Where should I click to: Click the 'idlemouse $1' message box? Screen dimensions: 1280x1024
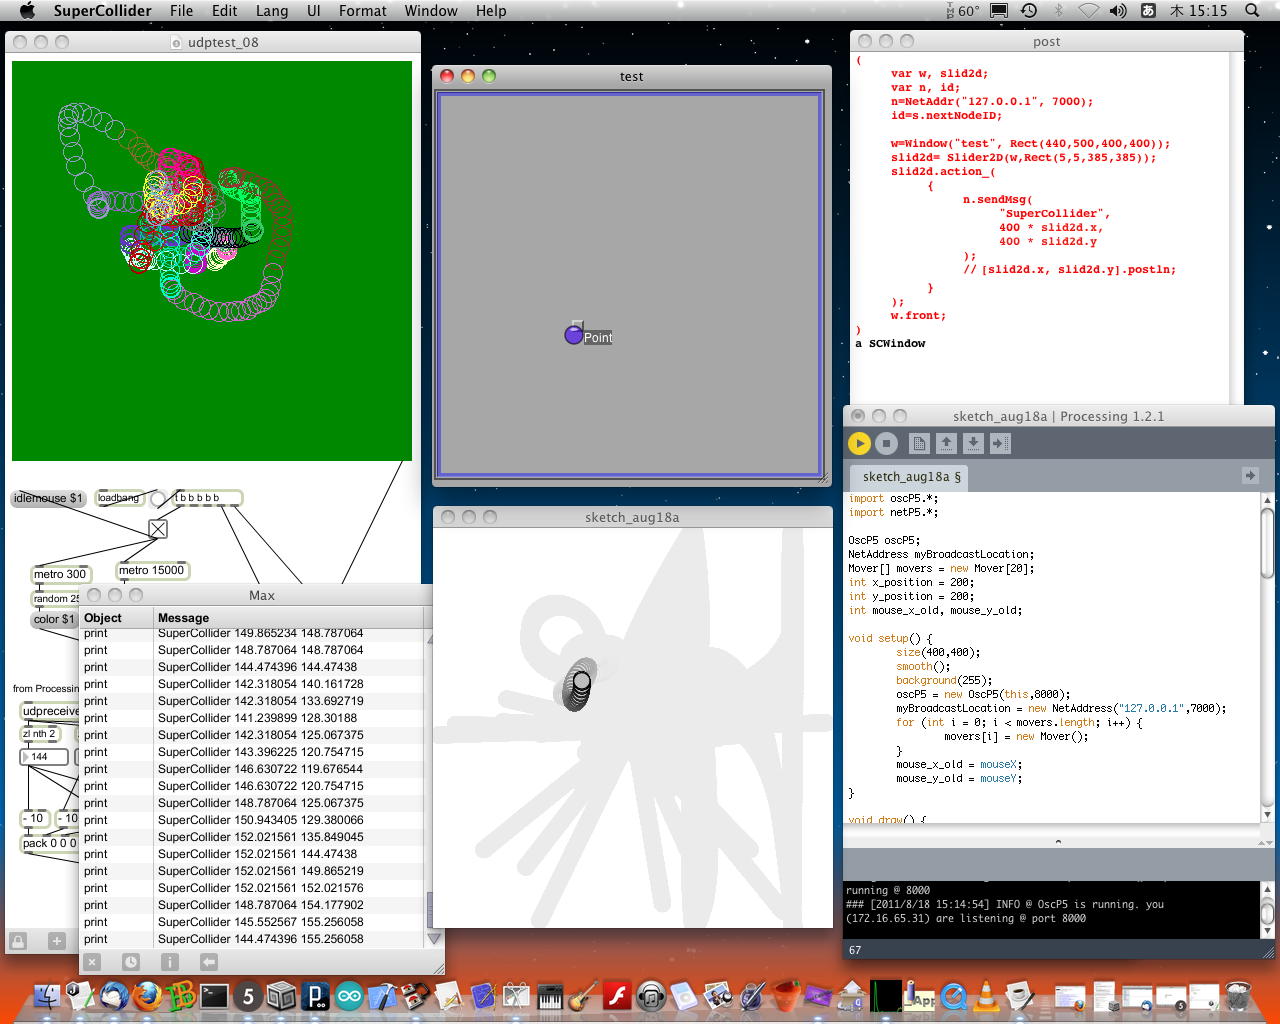click(48, 498)
